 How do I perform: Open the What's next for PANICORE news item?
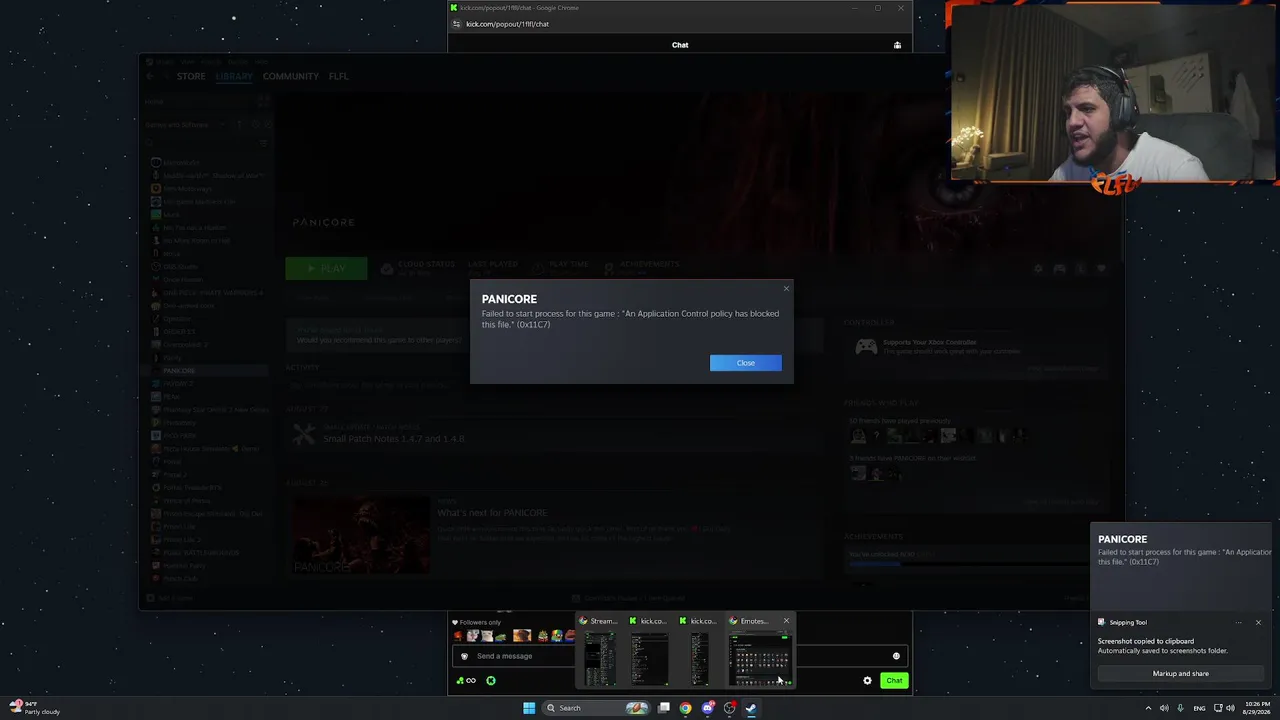492,513
